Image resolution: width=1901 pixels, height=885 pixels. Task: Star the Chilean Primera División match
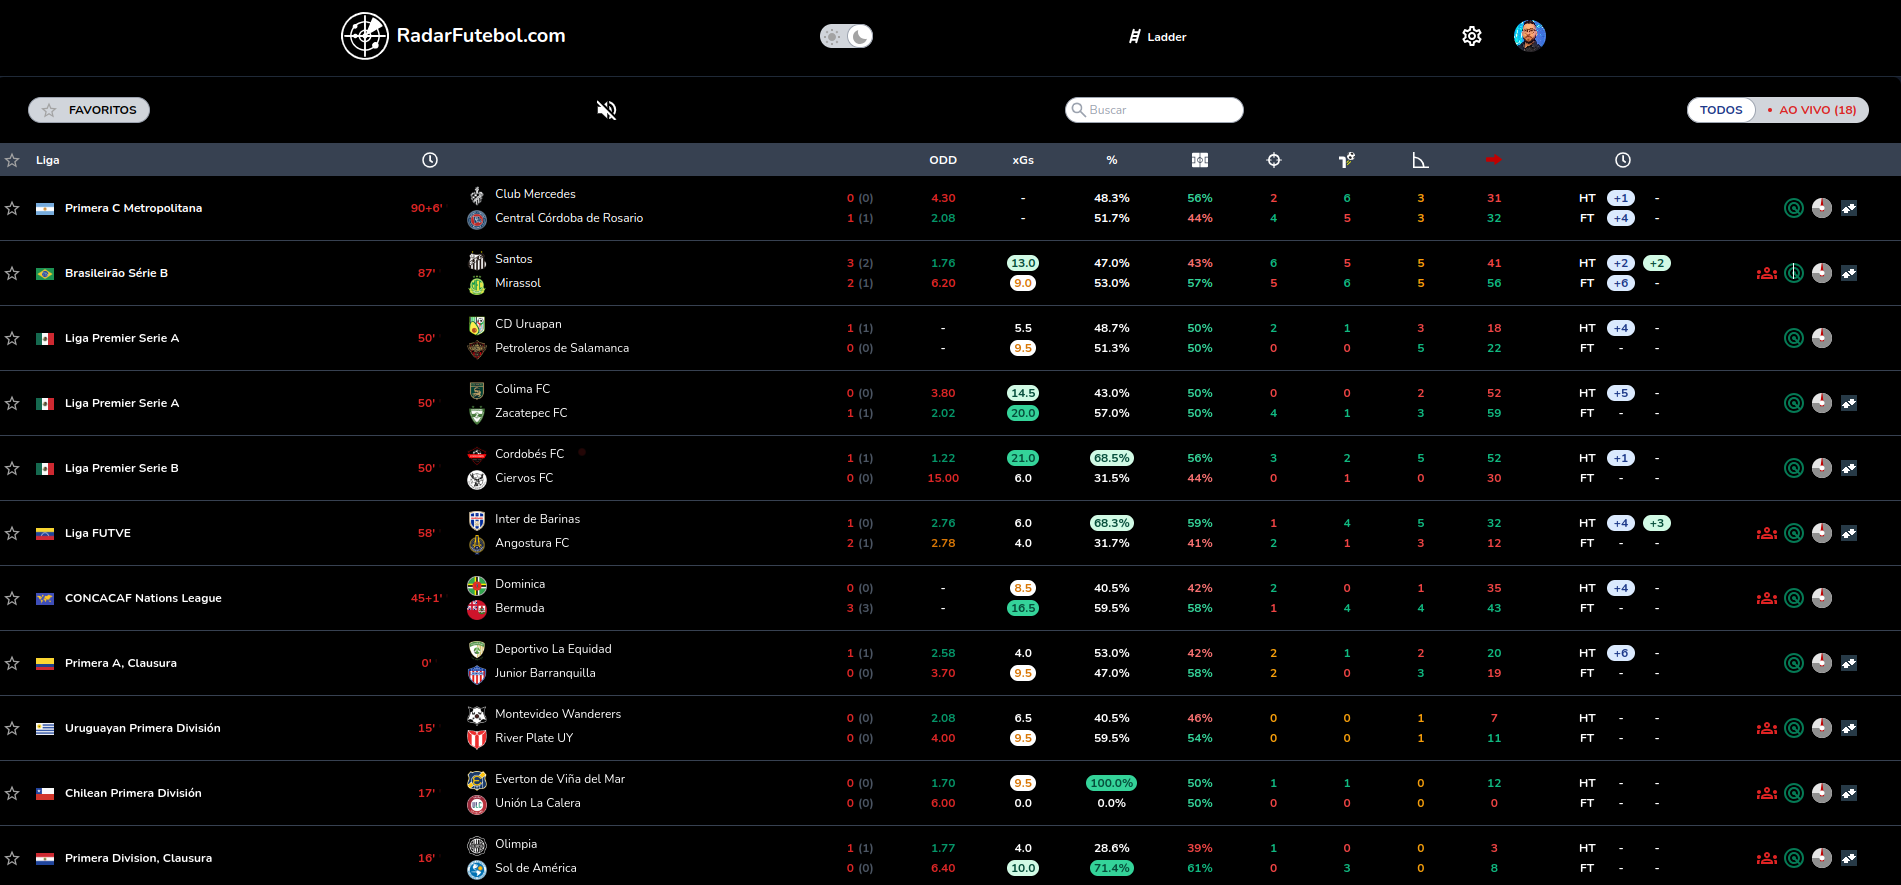tap(12, 793)
